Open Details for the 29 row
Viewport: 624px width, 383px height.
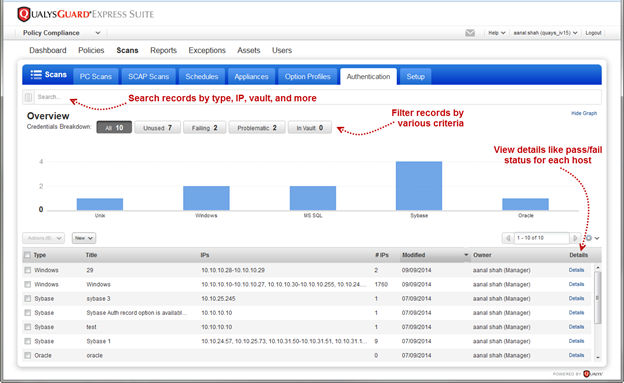[576, 270]
